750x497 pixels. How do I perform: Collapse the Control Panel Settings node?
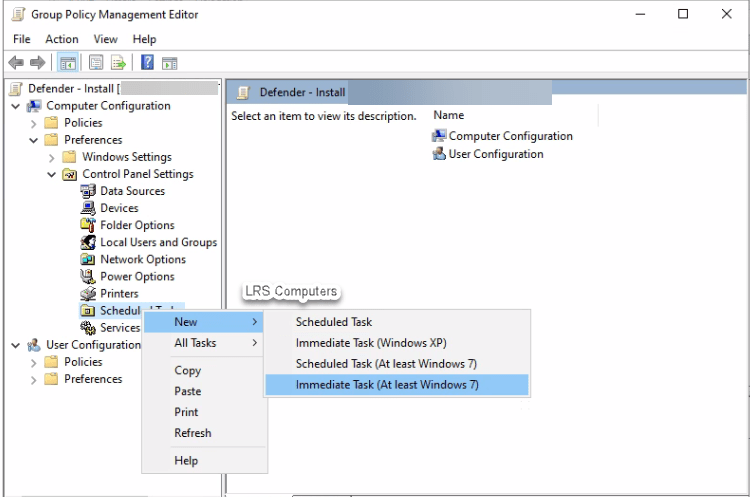52,174
